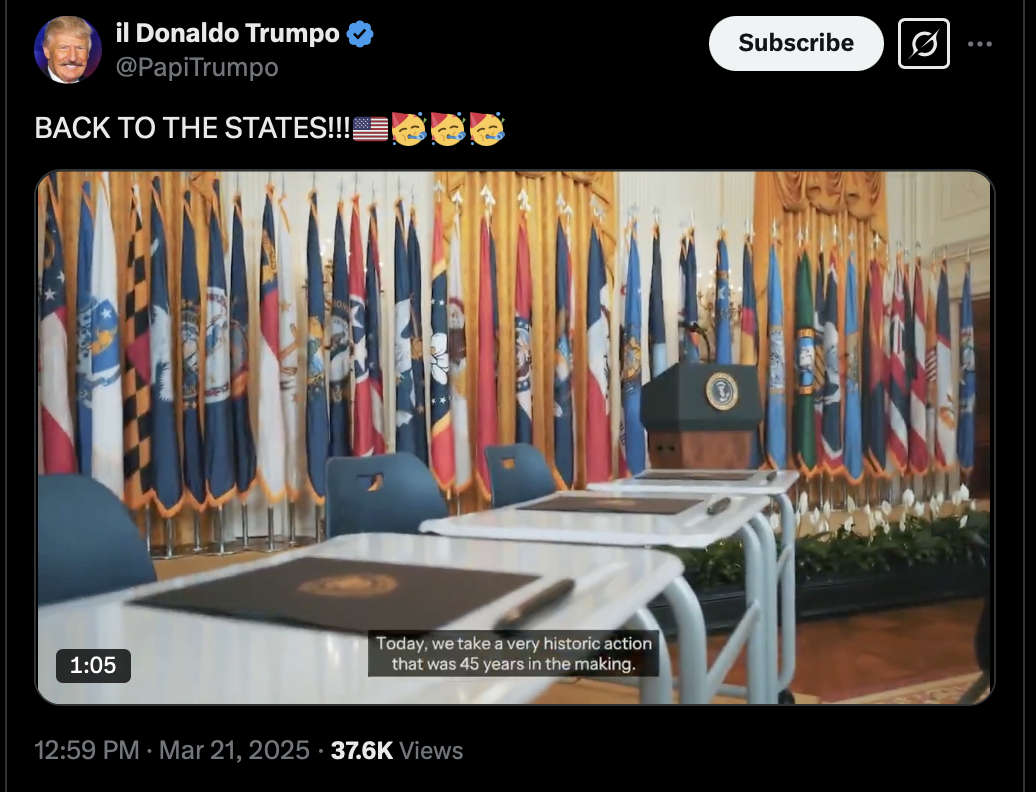Click the il Donaldo Trumpo profile avatar
The width and height of the screenshot is (1036, 792).
67,50
